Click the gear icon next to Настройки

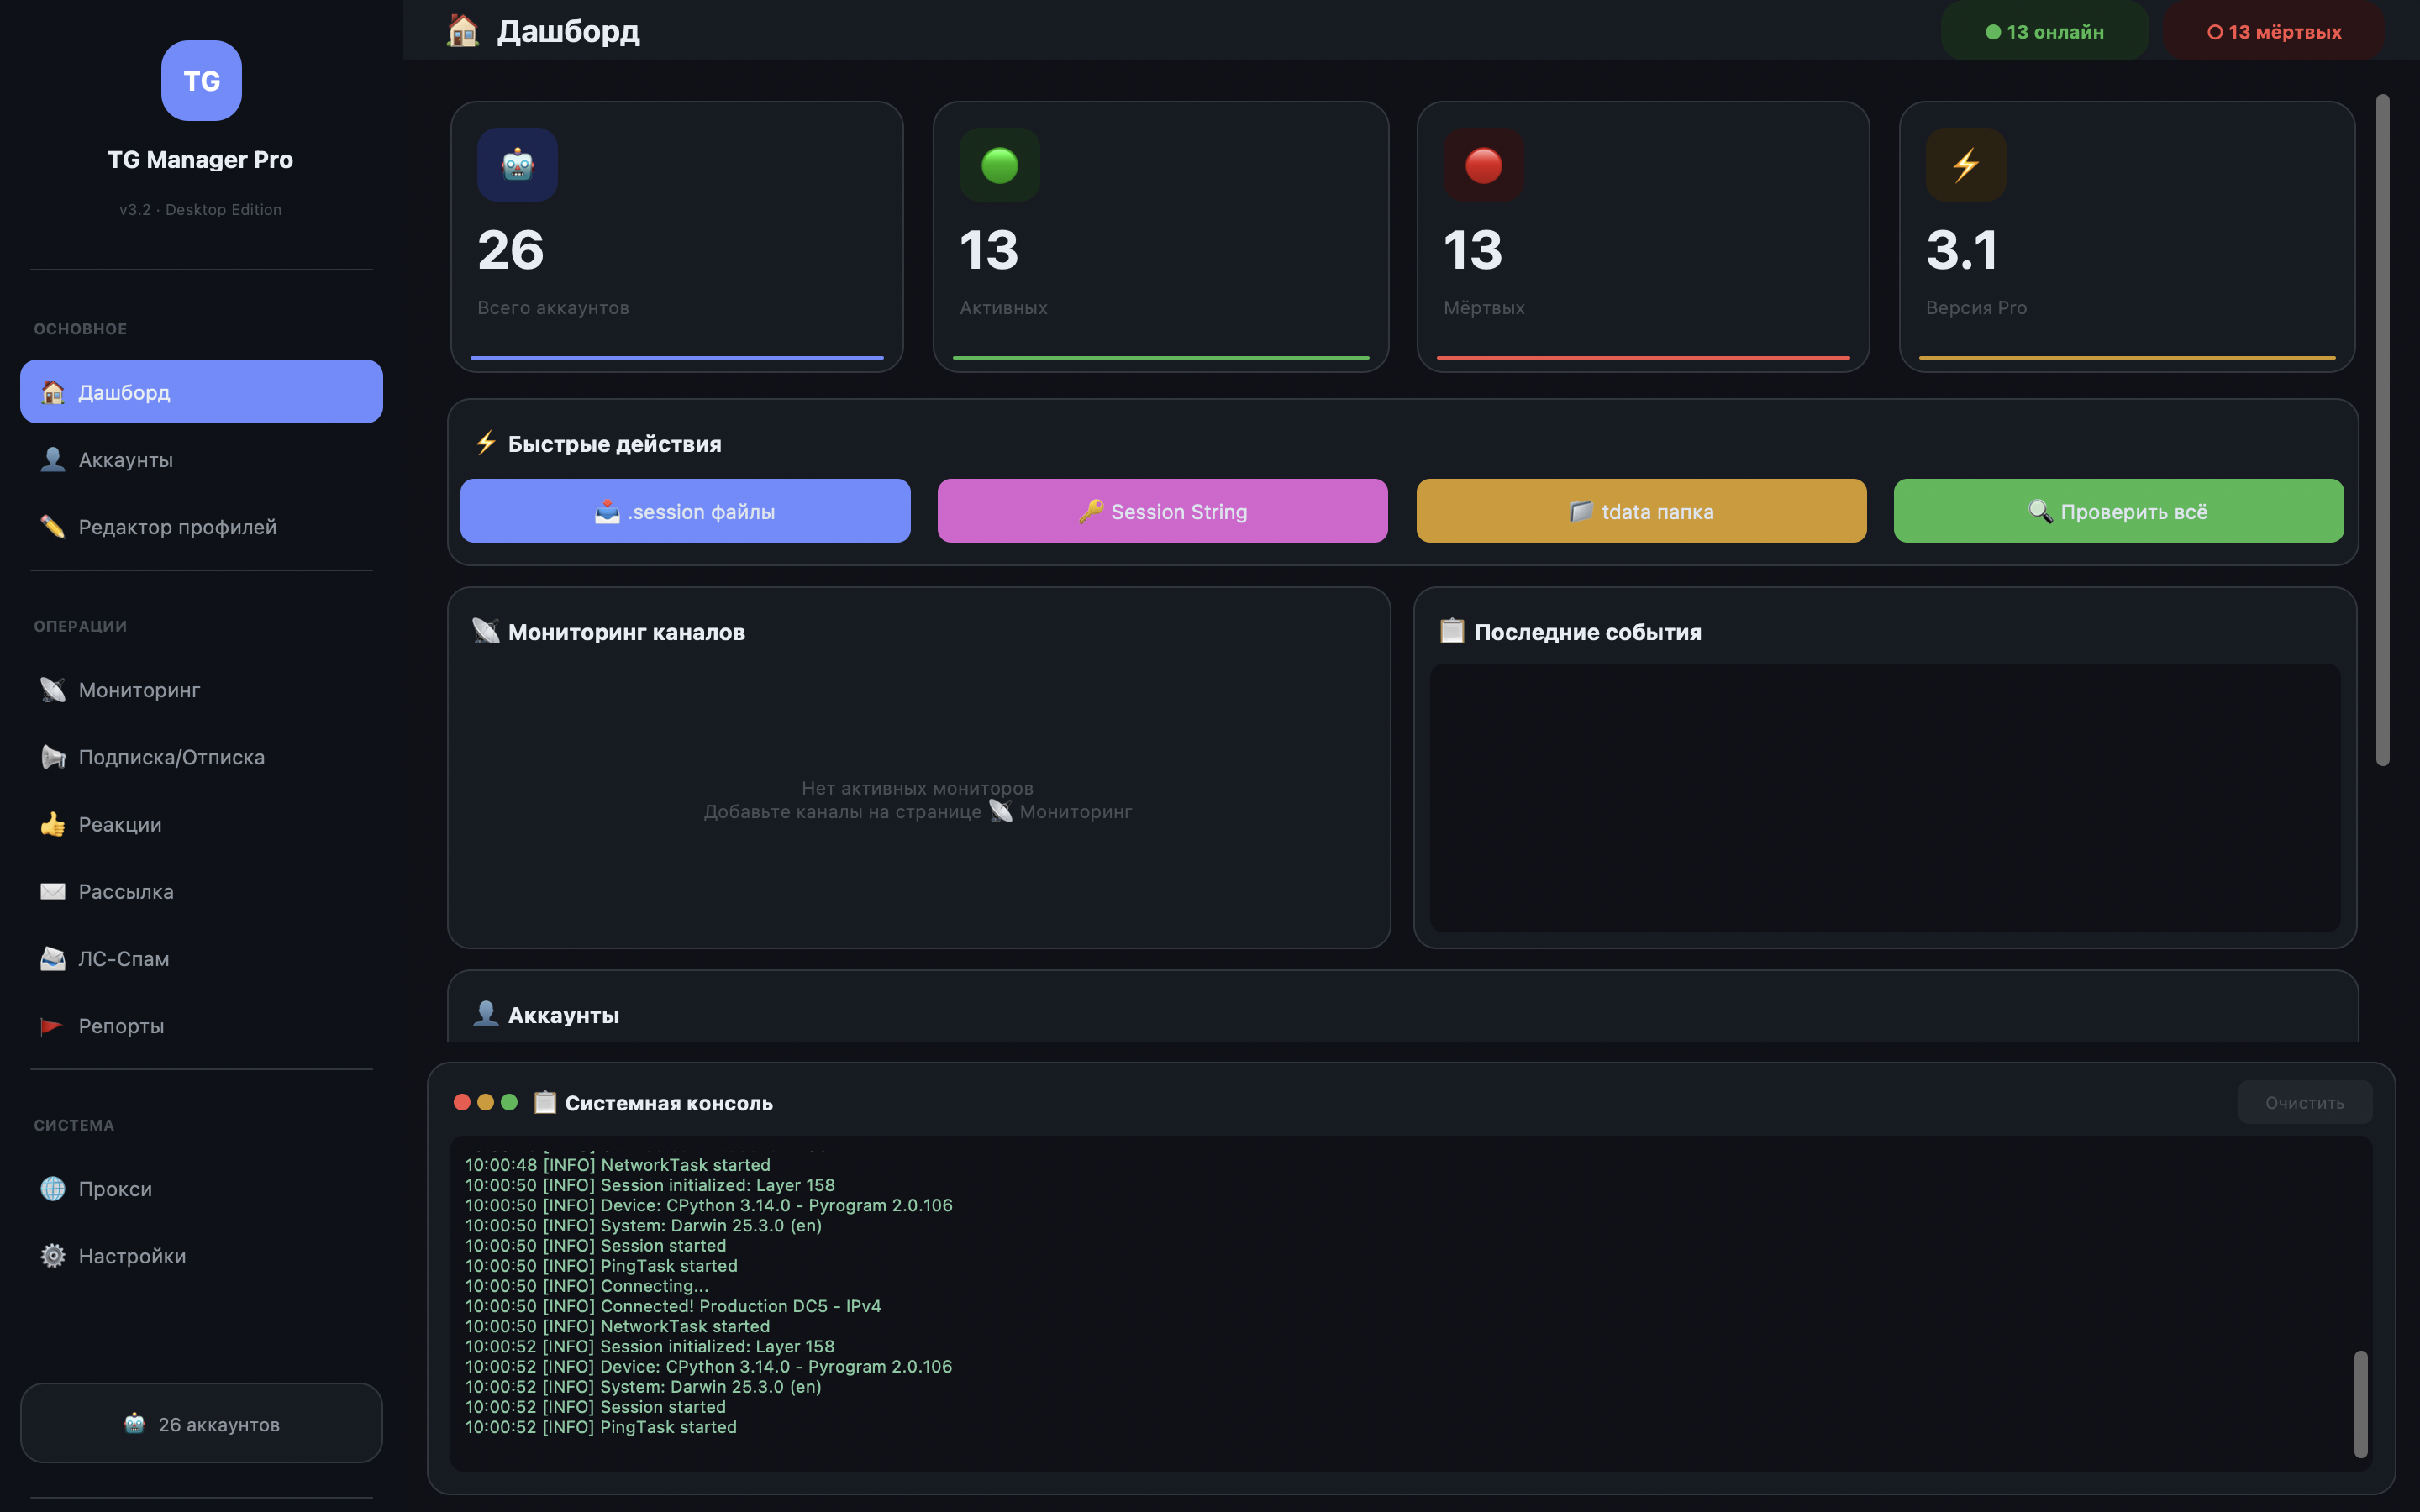pyautogui.click(x=53, y=1256)
